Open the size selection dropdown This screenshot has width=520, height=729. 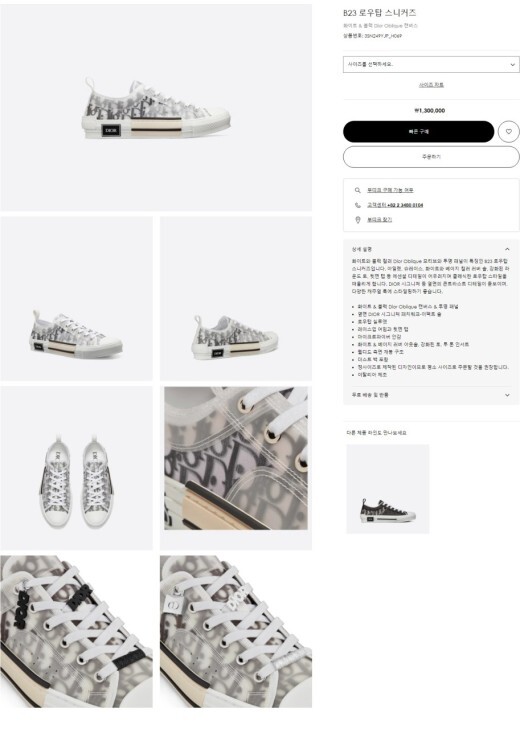pyautogui.click(x=431, y=65)
